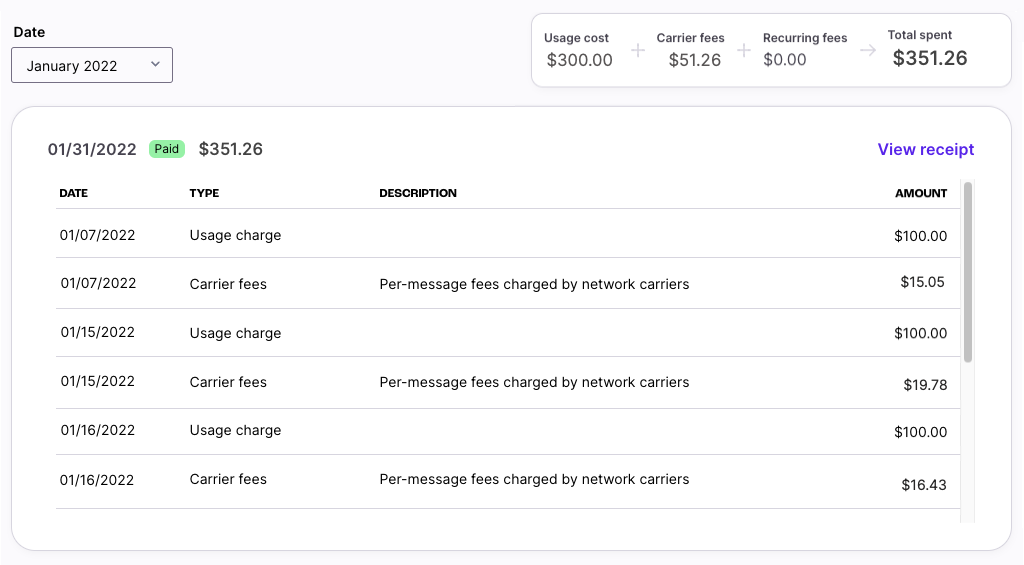Click the DESCRIPTION column header
The height and width of the screenshot is (565, 1024).
[x=418, y=193]
